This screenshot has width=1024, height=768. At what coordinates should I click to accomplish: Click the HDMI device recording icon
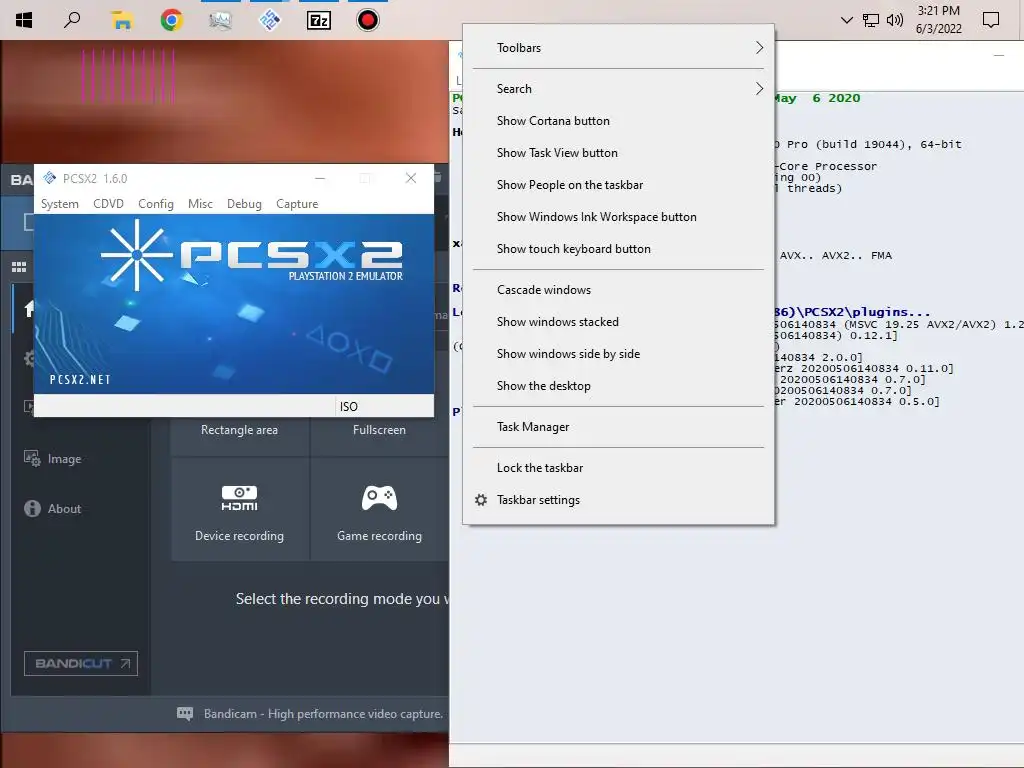pyautogui.click(x=240, y=498)
